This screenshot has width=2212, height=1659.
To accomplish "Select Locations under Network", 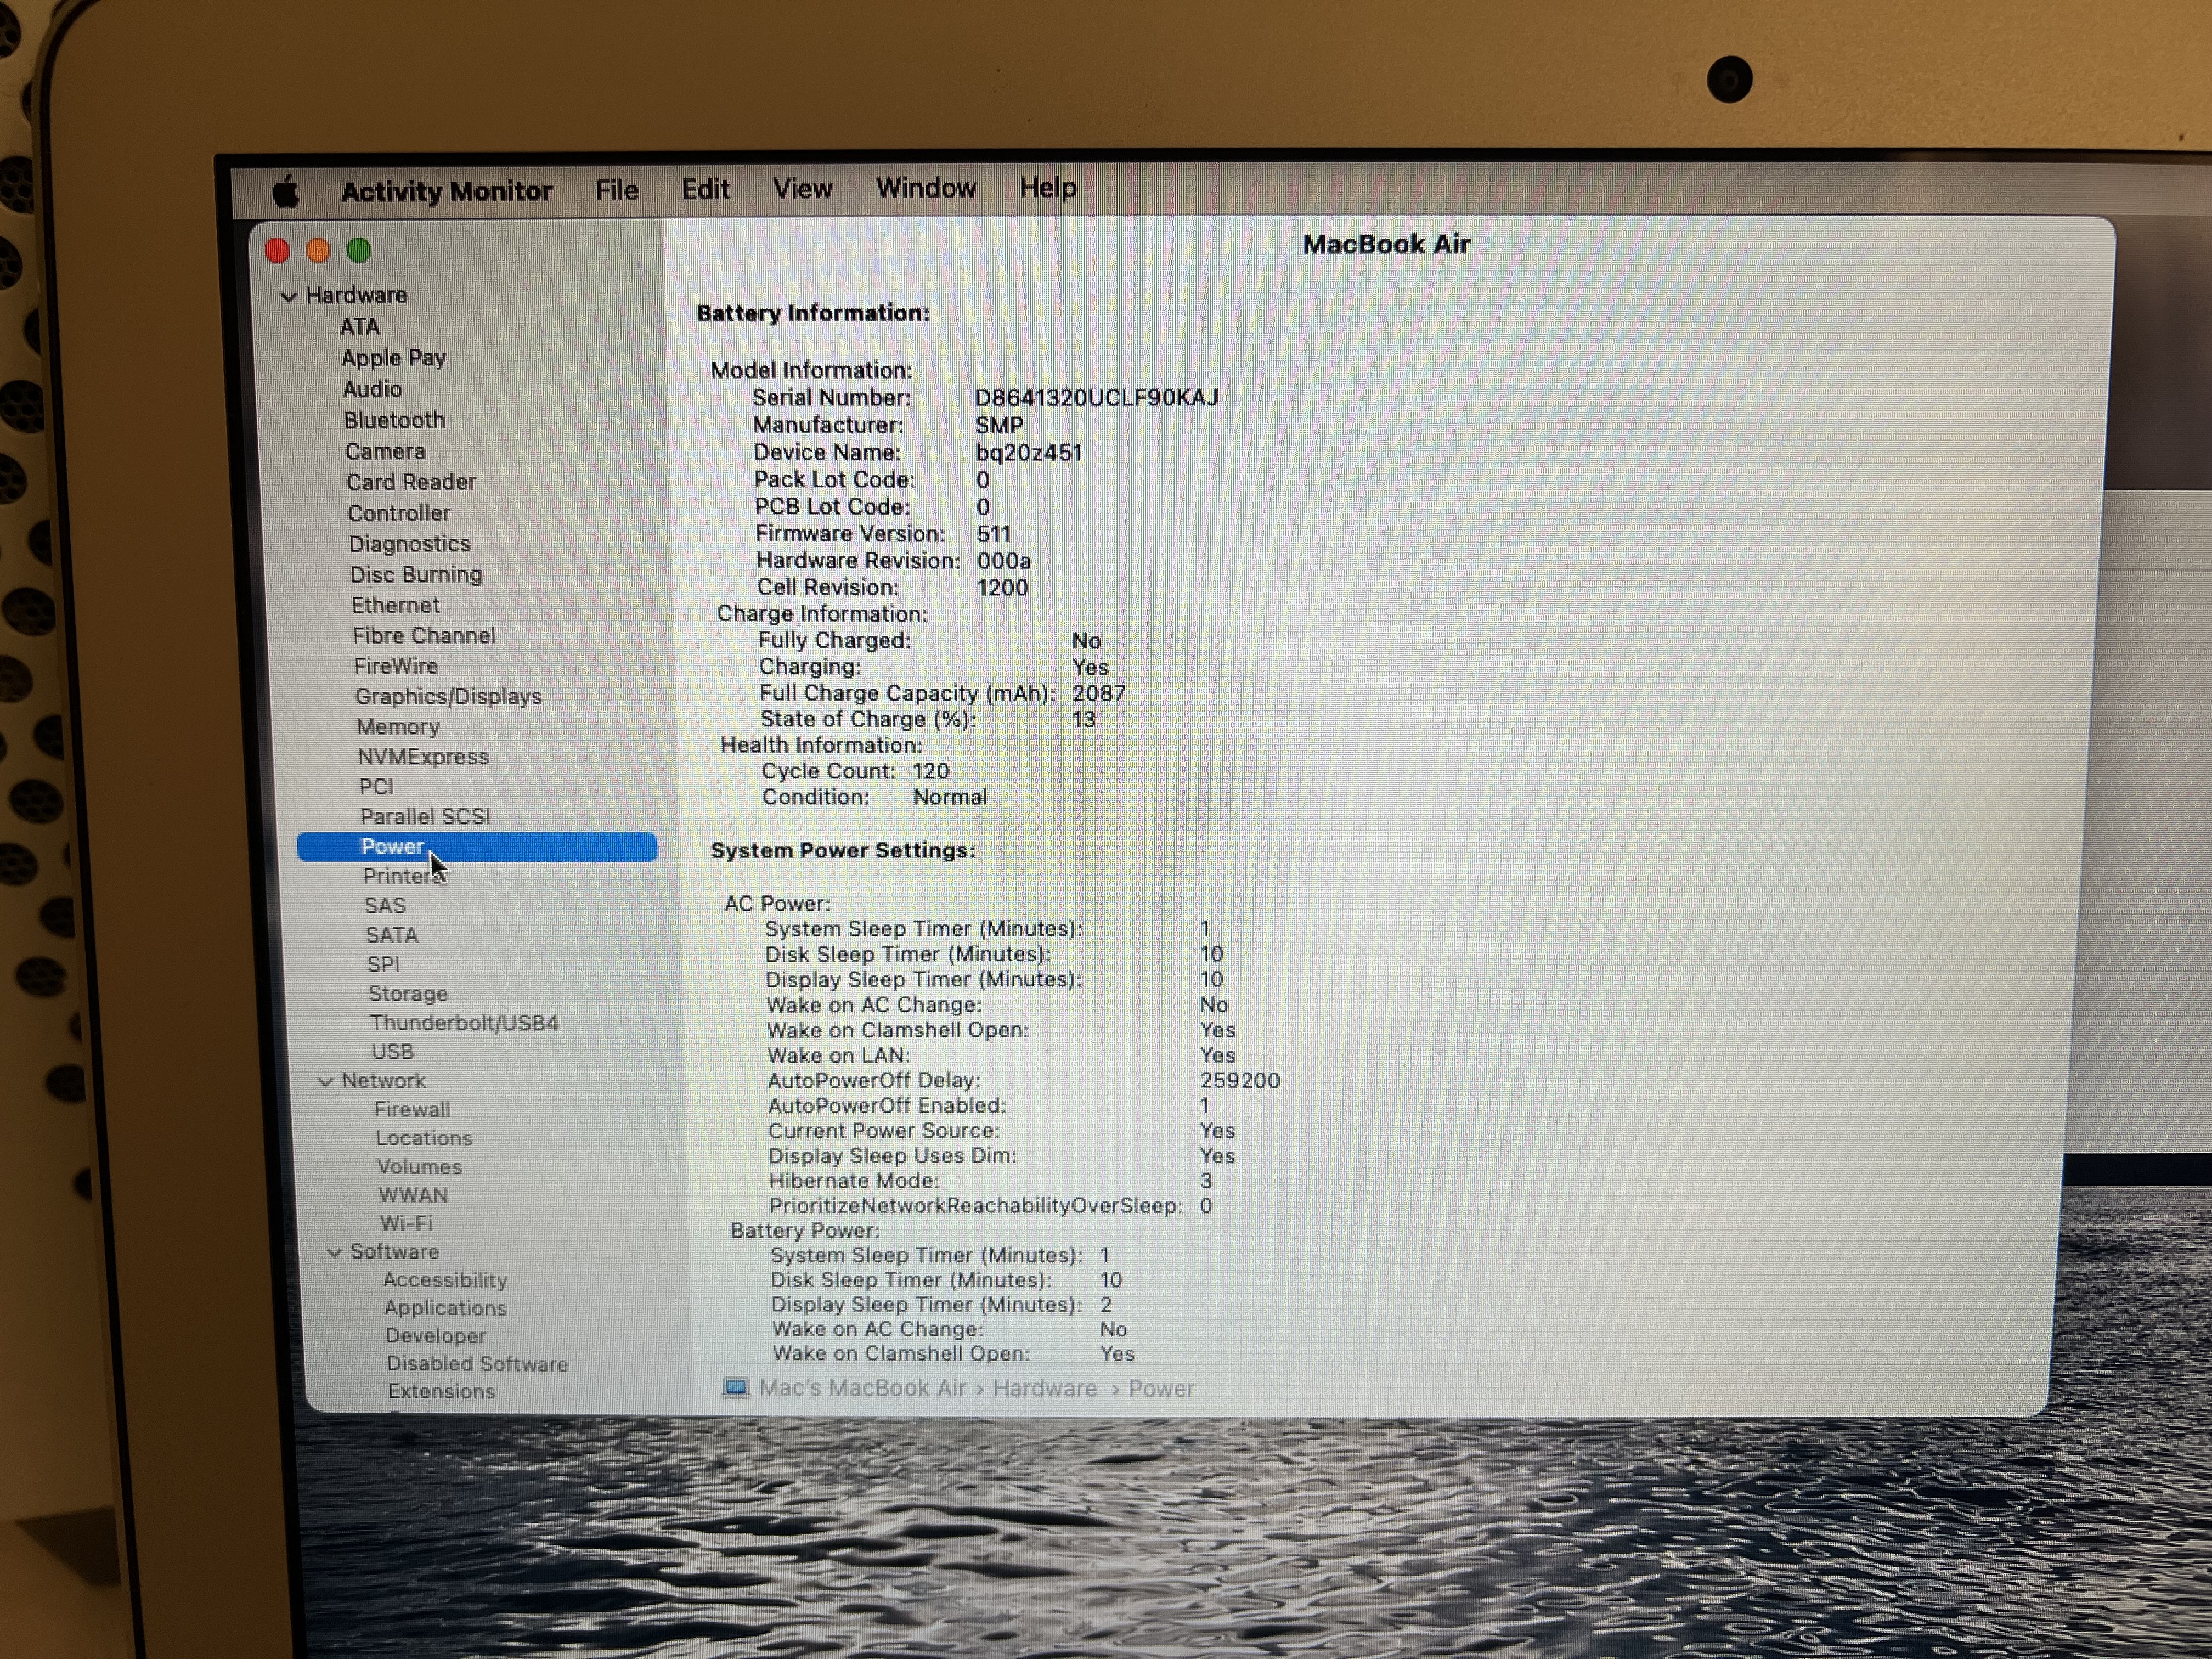I will pos(424,1139).
